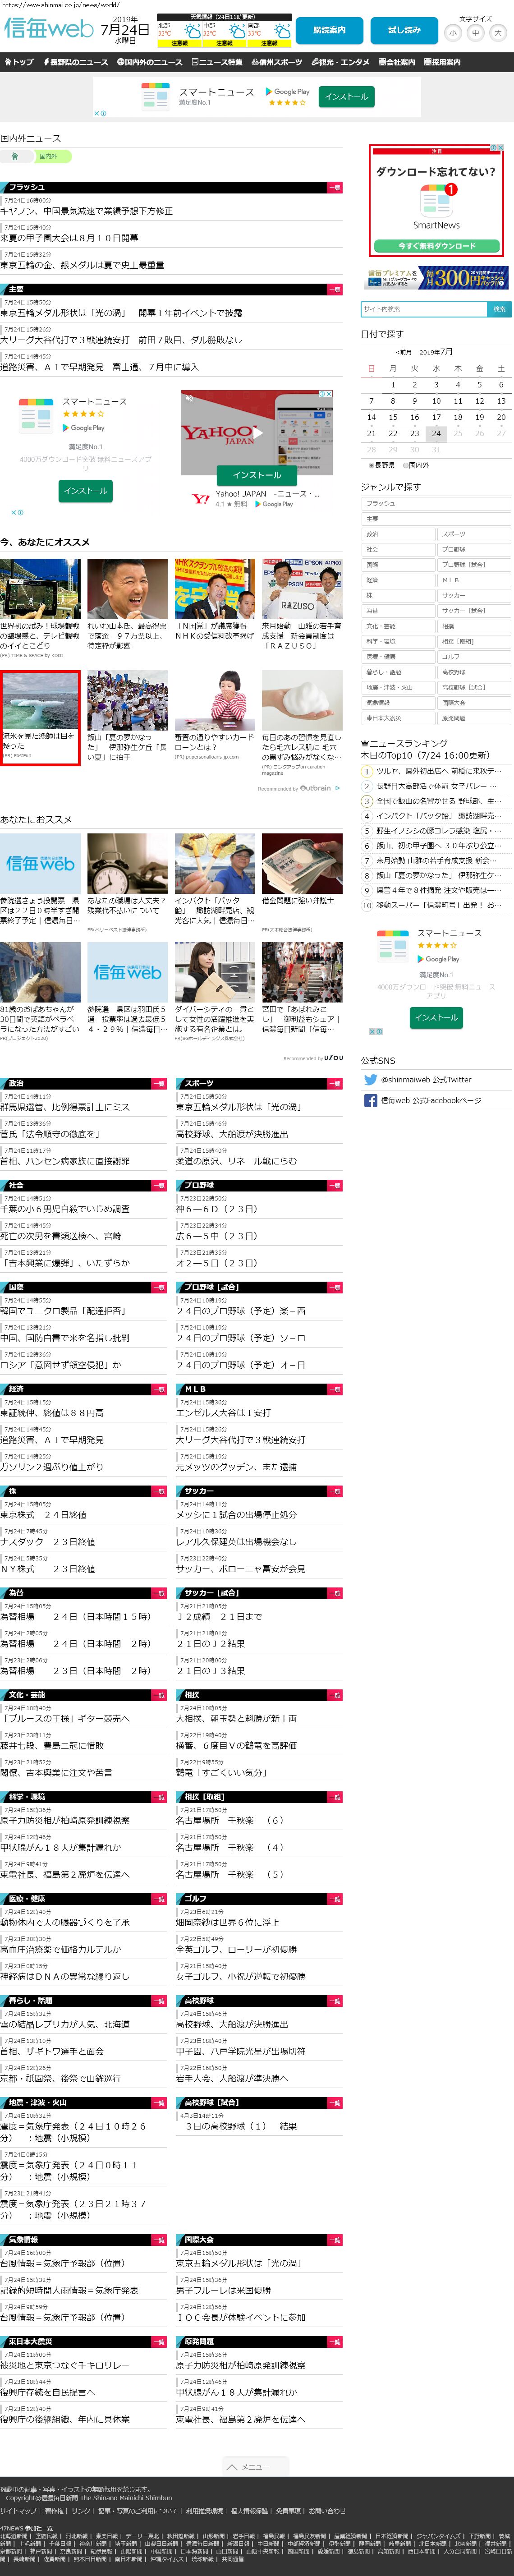Open the フラッシュ genre button
Image resolution: width=514 pixels, height=2576 pixels.
tap(436, 504)
